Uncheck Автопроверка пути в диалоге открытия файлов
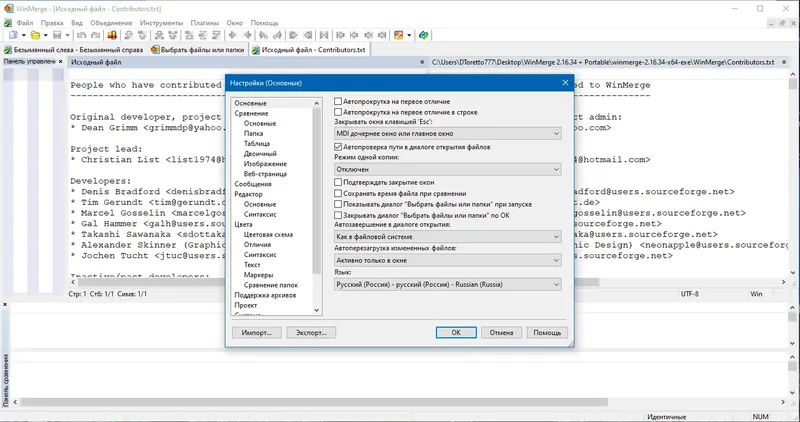Viewport: 800px width, 422px height. click(x=338, y=147)
